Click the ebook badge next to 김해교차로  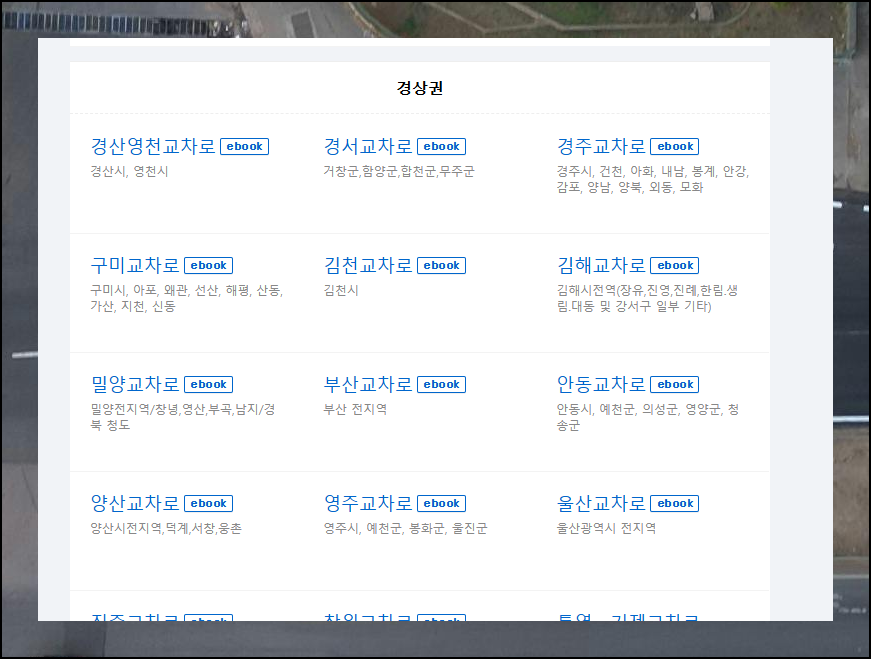[675, 266]
